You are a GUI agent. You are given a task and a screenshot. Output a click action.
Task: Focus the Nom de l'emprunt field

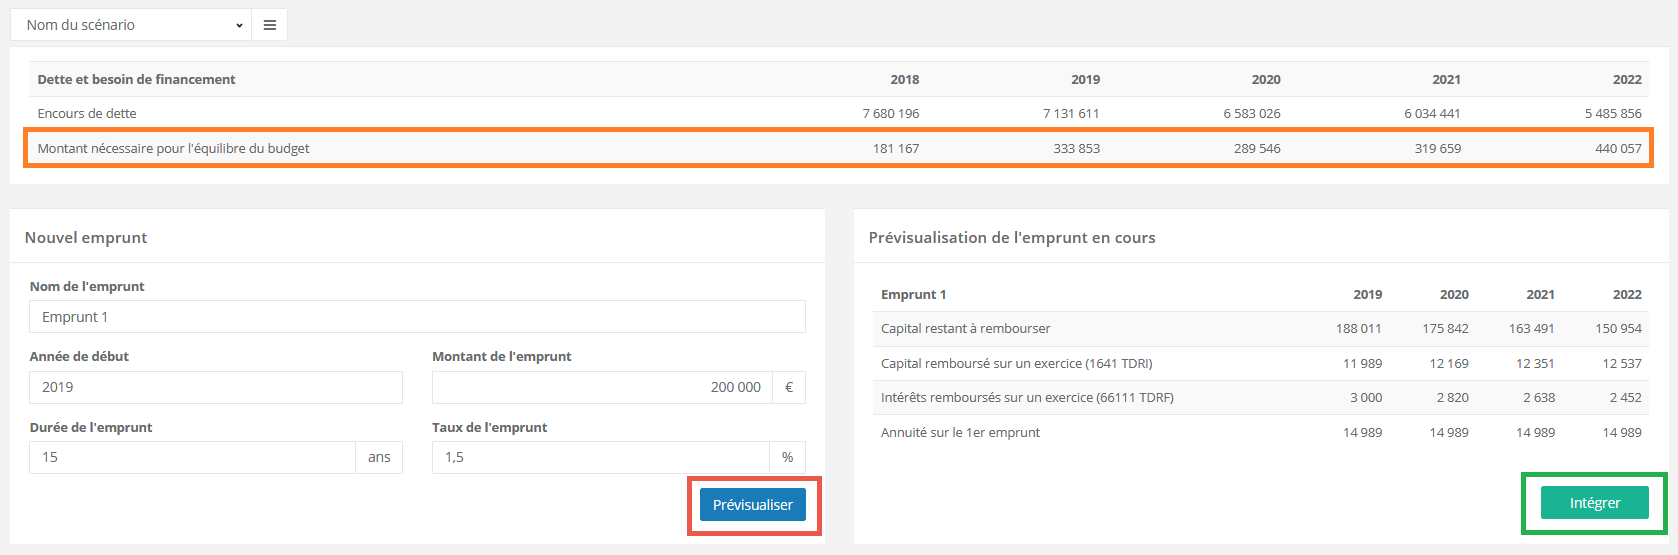click(x=417, y=317)
